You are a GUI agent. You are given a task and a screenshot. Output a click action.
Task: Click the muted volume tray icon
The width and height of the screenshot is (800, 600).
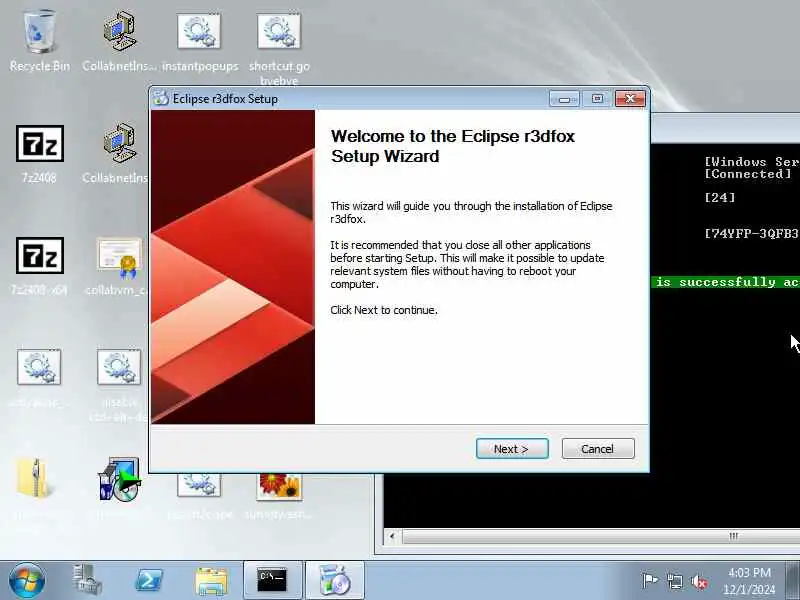tap(699, 581)
